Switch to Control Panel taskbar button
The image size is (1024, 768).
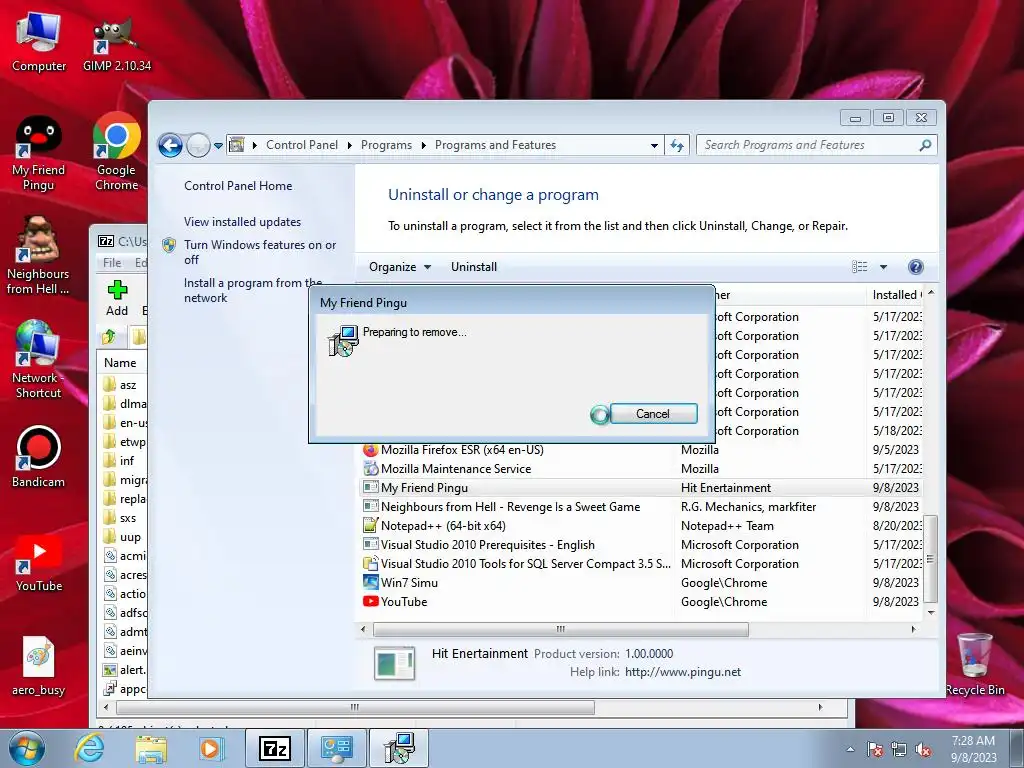coord(336,748)
